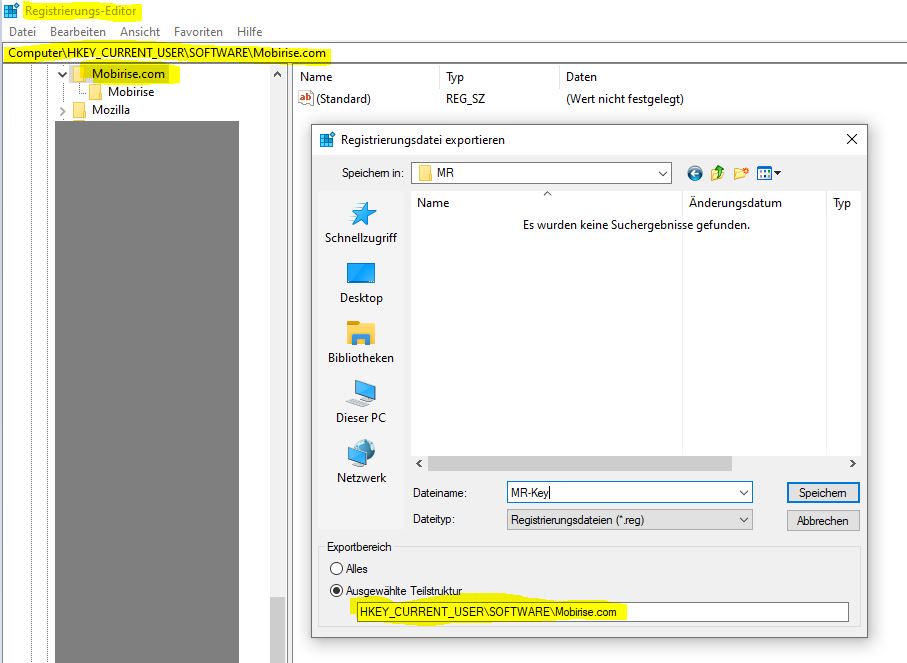Click the horizontal scrollbar in file list
This screenshot has width=907, height=663.
pos(580,464)
